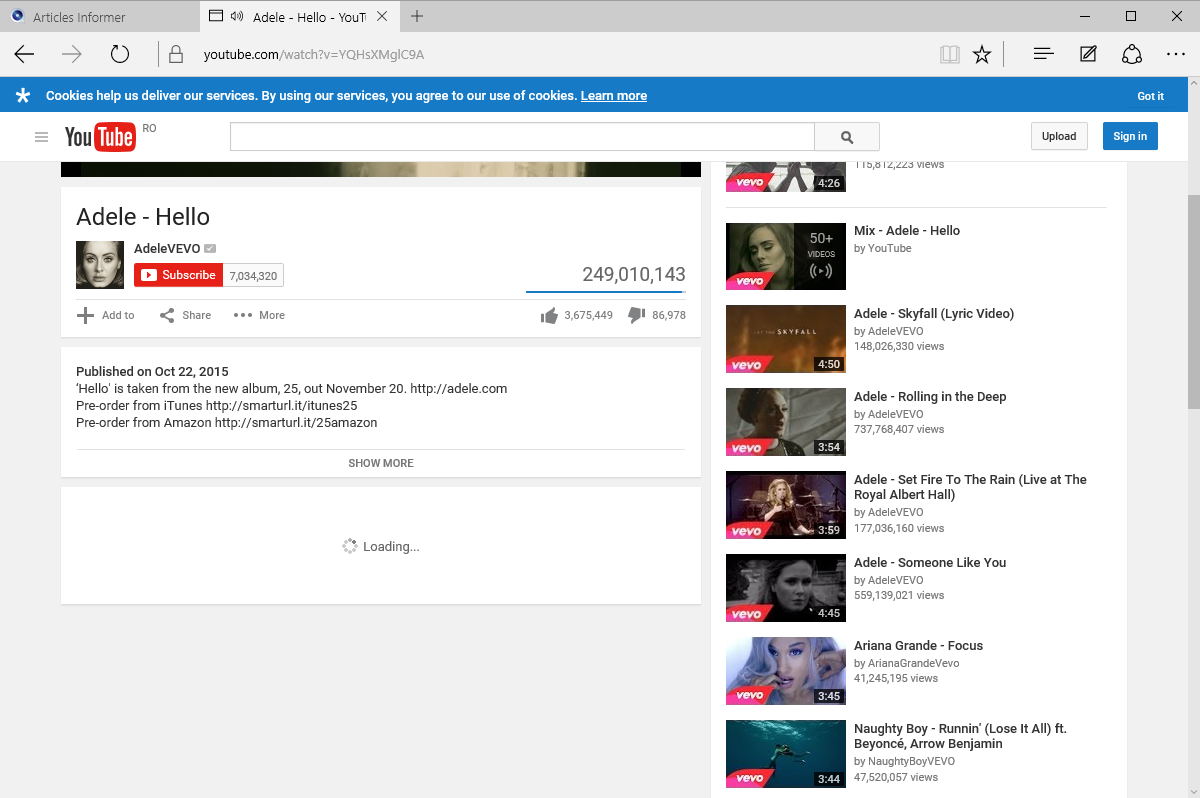Open 'Adele - Rolling in the Deep' title
The image size is (1200, 798).
pyautogui.click(x=930, y=397)
